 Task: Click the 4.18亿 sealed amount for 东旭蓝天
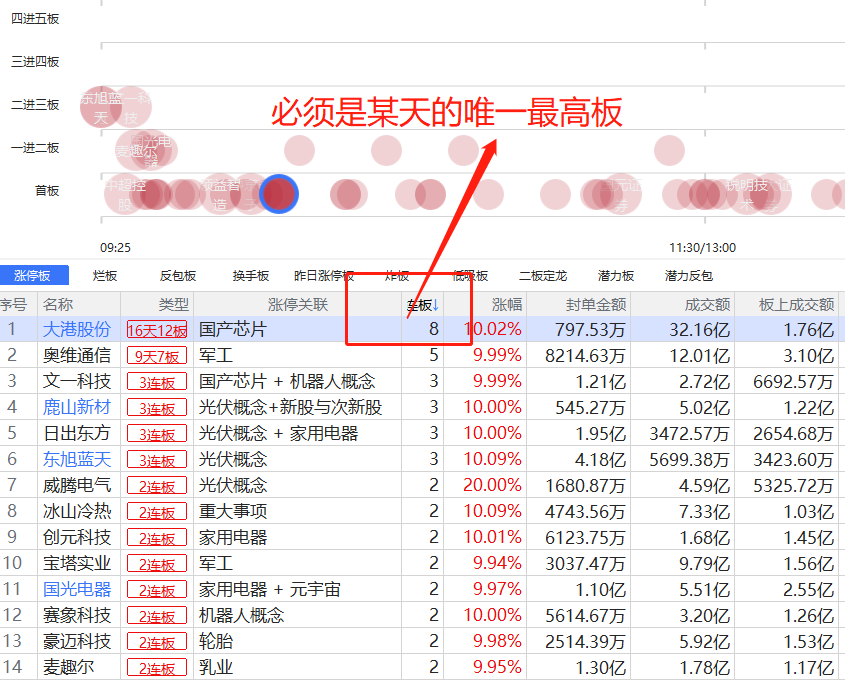point(600,459)
